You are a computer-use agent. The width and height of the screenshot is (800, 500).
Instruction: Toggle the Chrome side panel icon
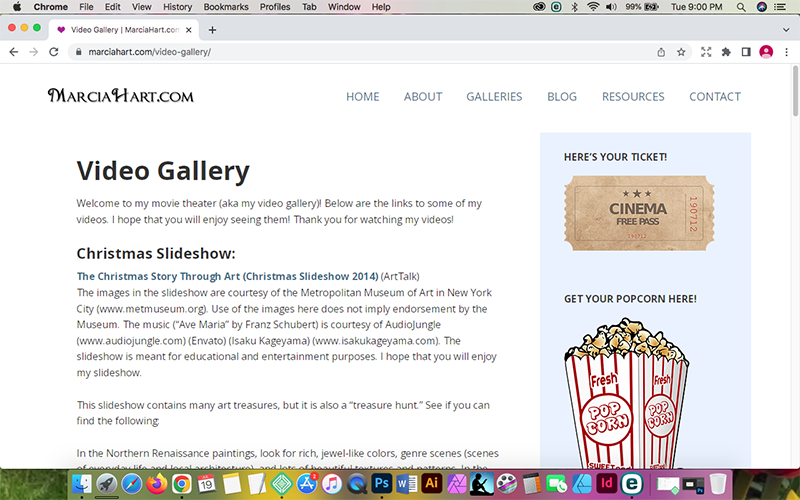tap(746, 52)
